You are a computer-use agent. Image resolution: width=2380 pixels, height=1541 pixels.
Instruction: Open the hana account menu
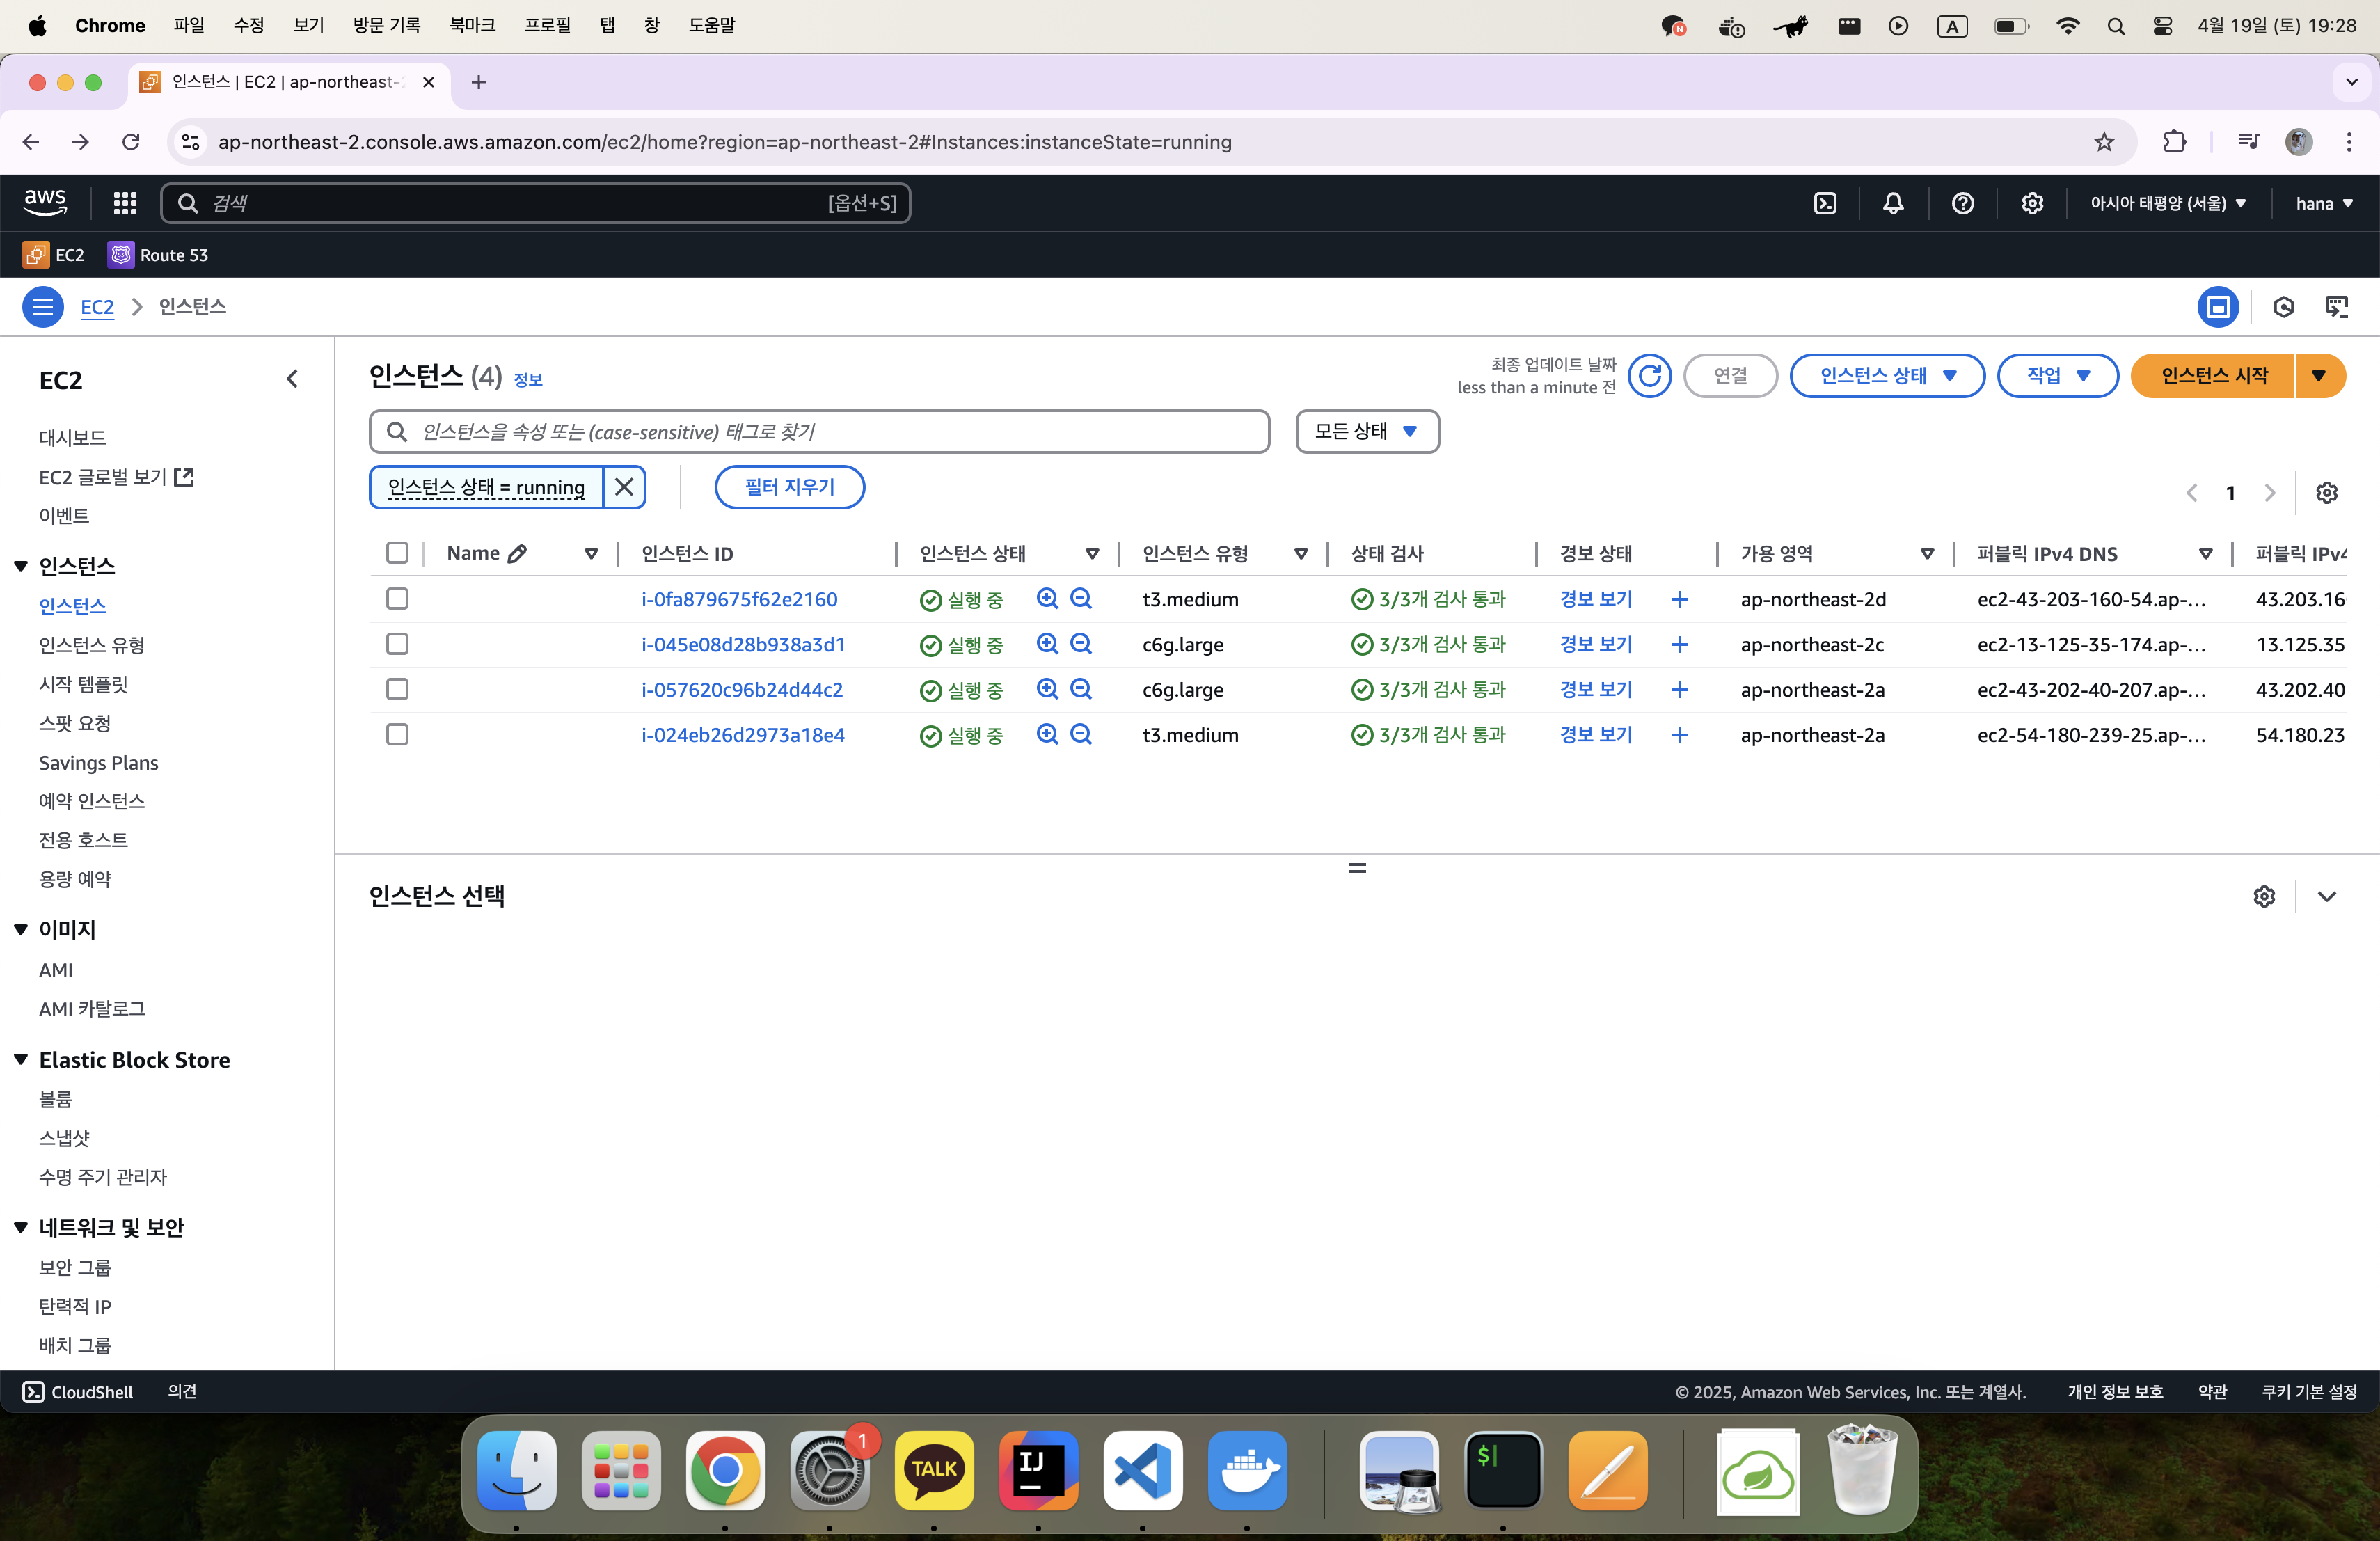(2324, 204)
